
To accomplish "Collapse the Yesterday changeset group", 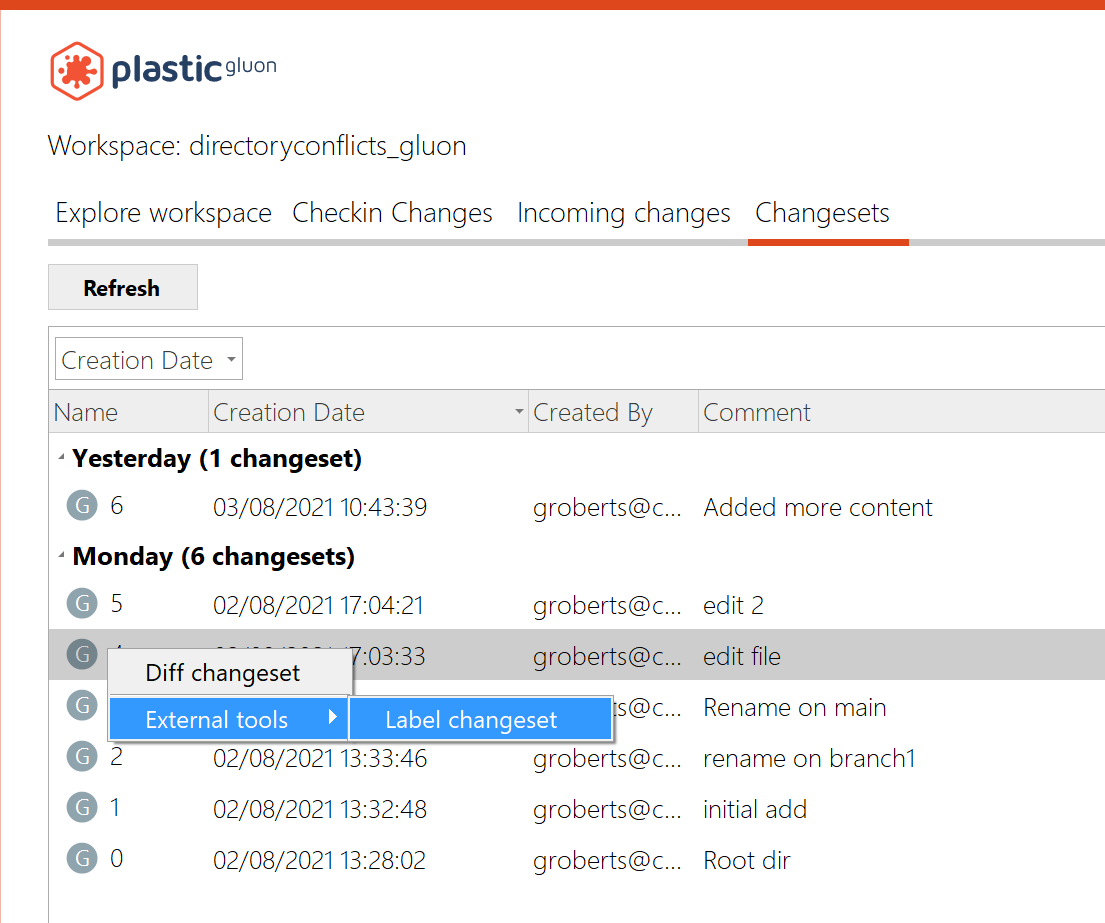I will coord(62,459).
